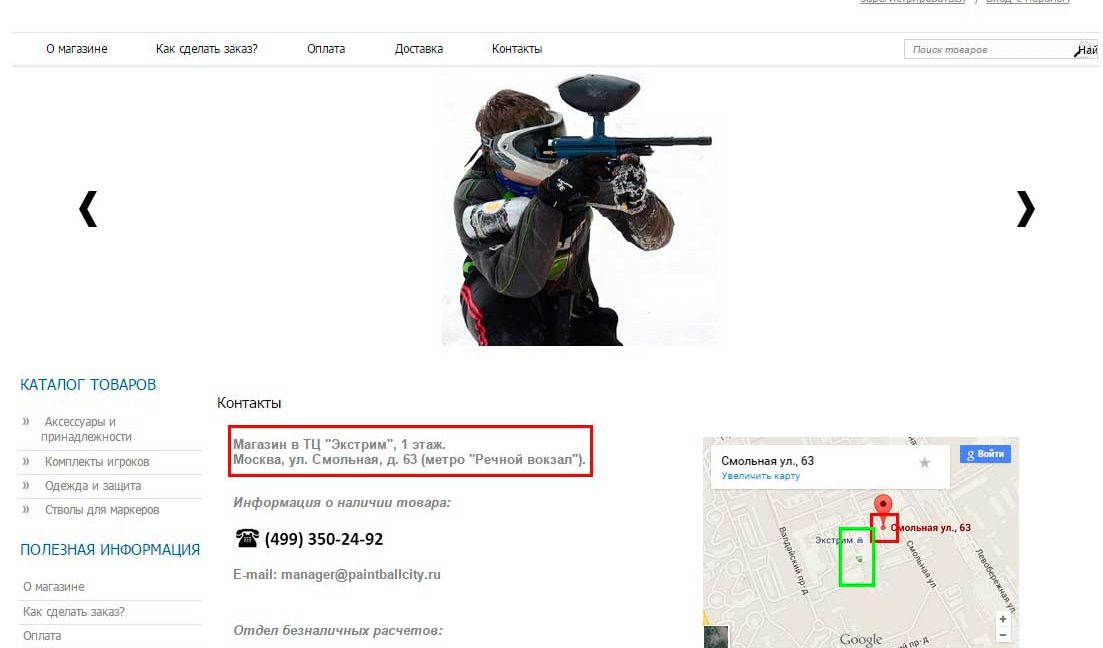
Task: Click the Валдайский пр-д street label on the map
Action: [792, 560]
